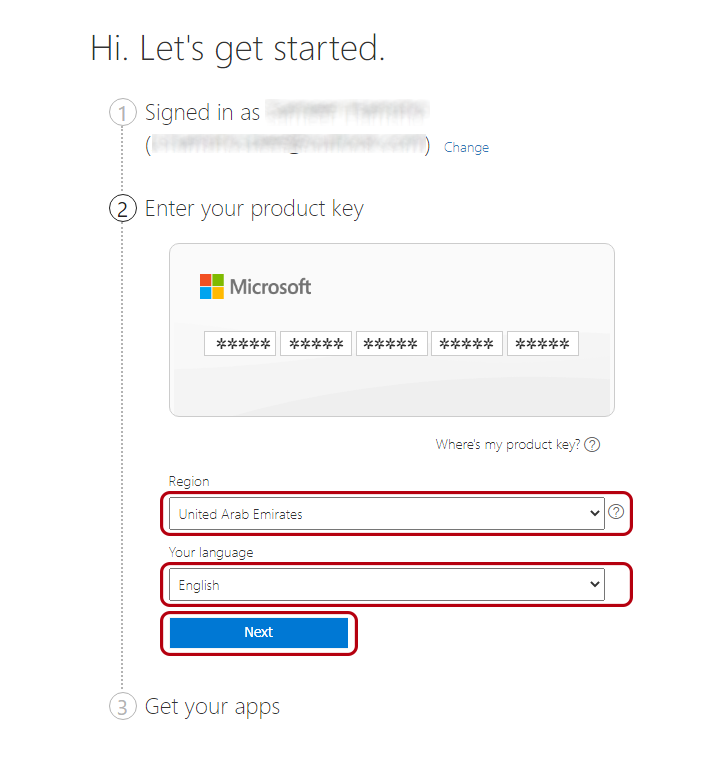Click the step 3 circle number

[x=122, y=707]
